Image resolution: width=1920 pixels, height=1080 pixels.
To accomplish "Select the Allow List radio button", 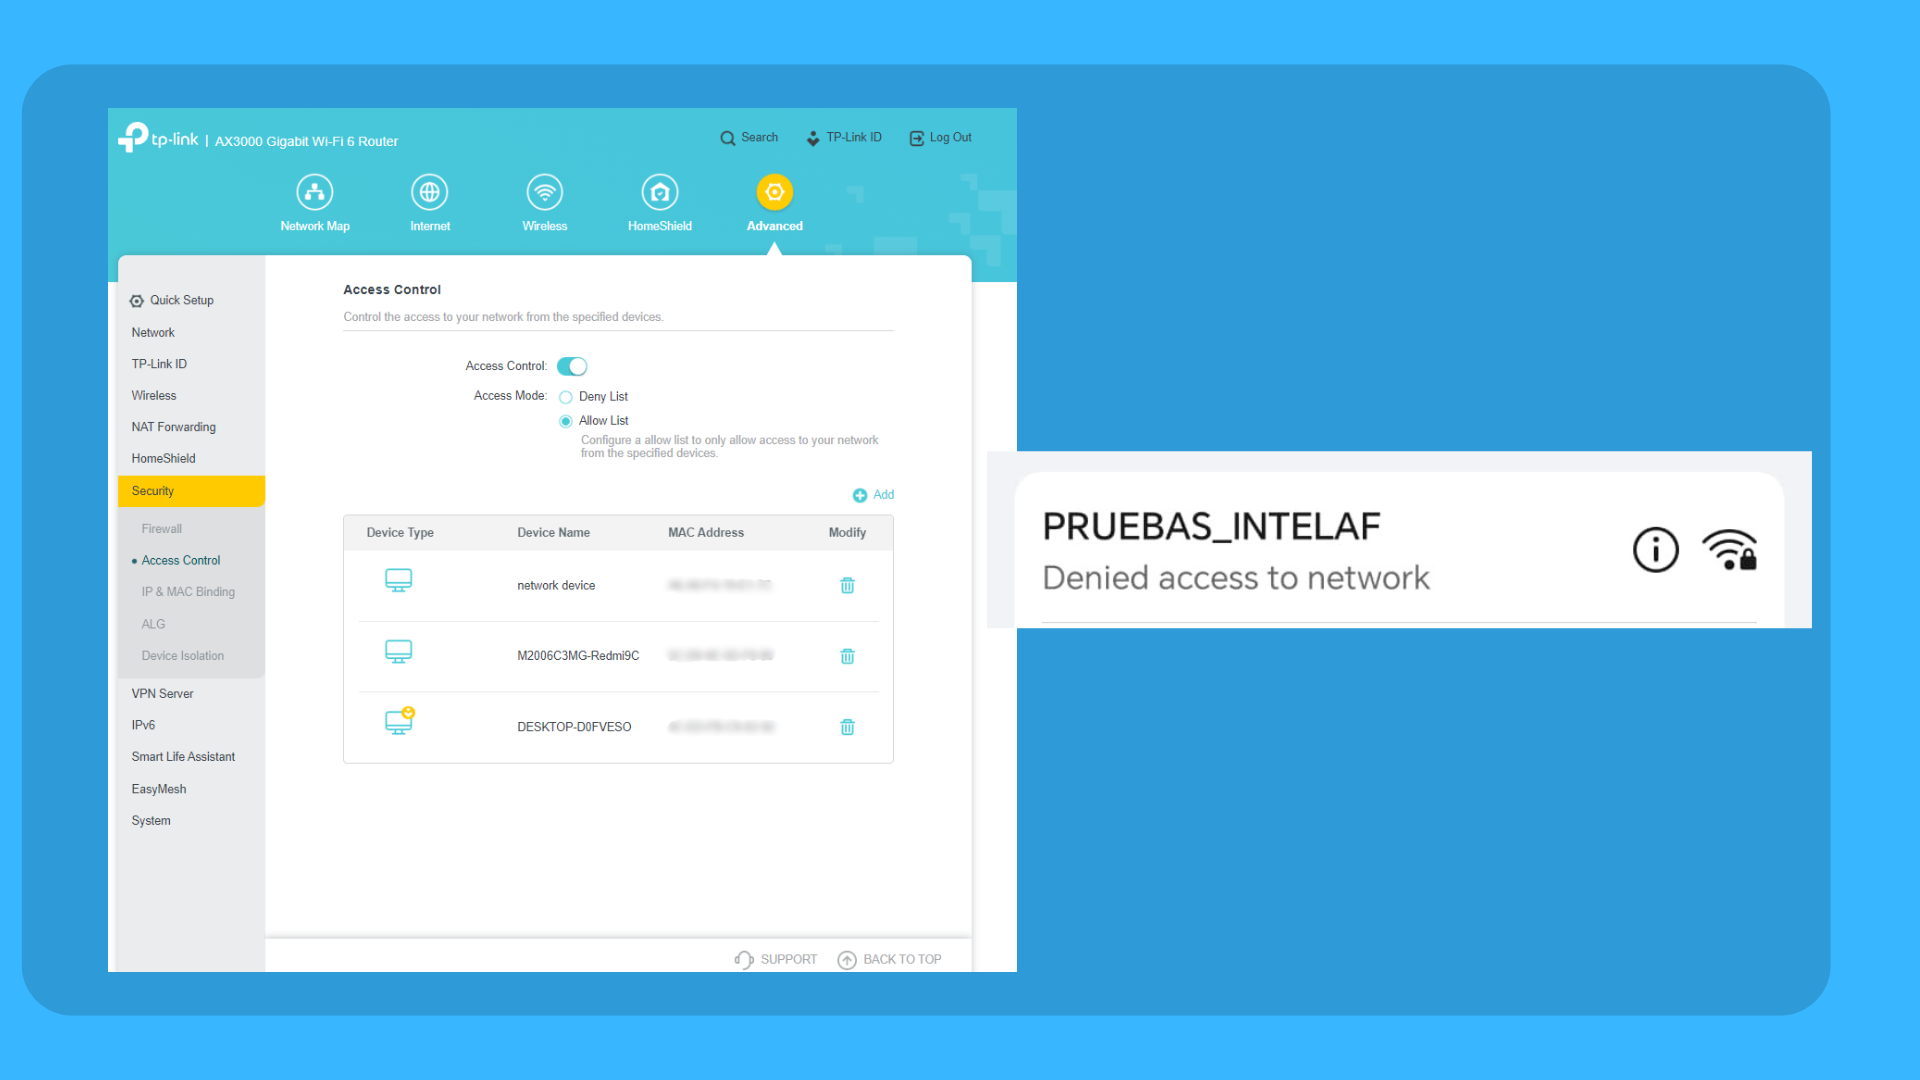I will pyautogui.click(x=566, y=421).
